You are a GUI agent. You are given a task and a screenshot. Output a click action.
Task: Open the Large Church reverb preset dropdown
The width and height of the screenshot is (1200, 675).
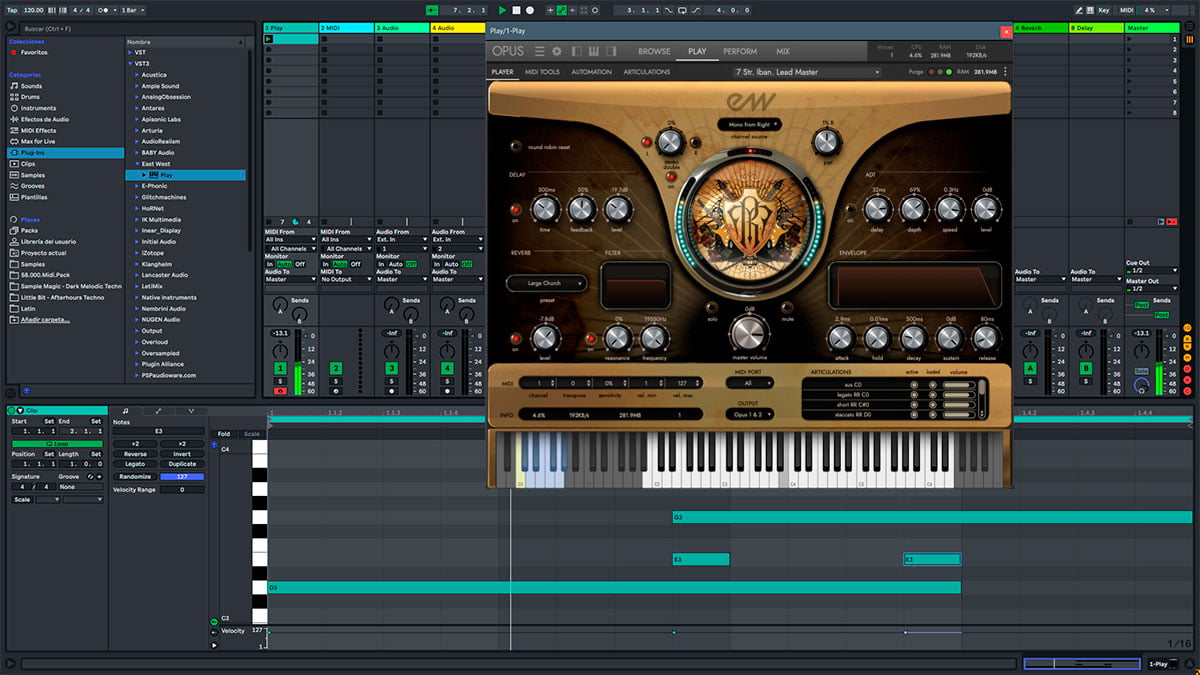tap(546, 283)
